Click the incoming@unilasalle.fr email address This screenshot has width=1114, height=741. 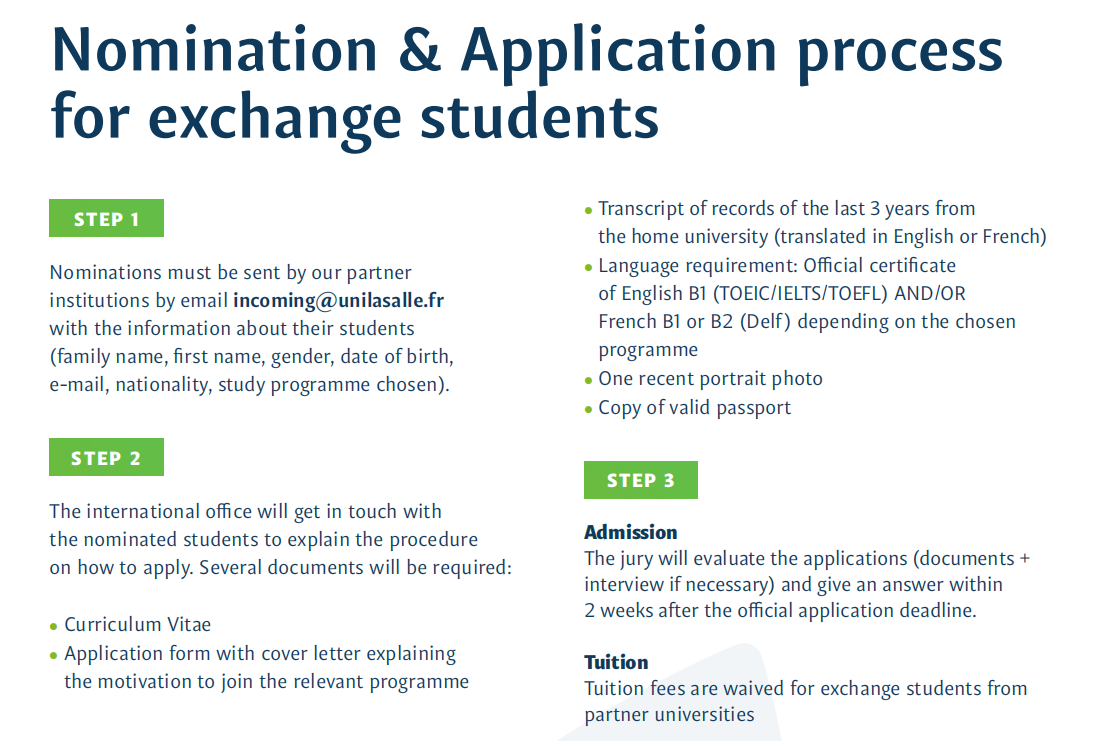(338, 300)
